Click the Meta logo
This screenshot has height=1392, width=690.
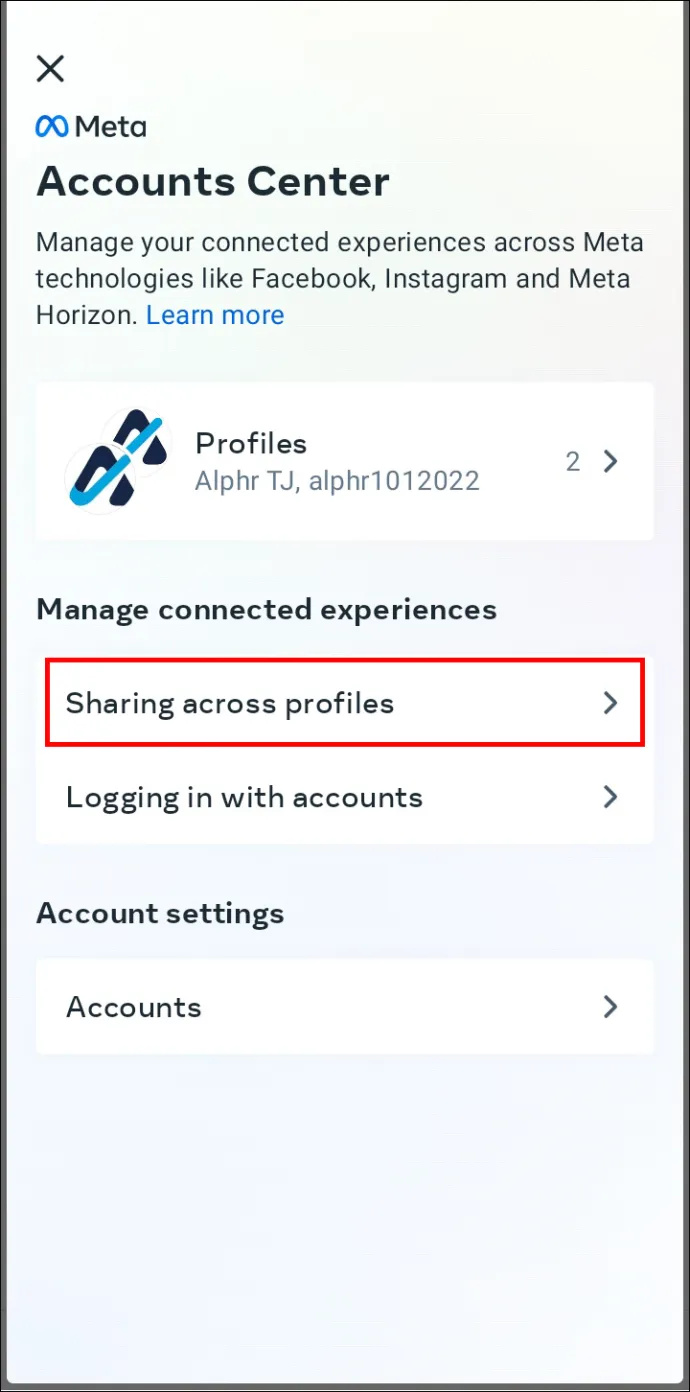[x=91, y=127]
